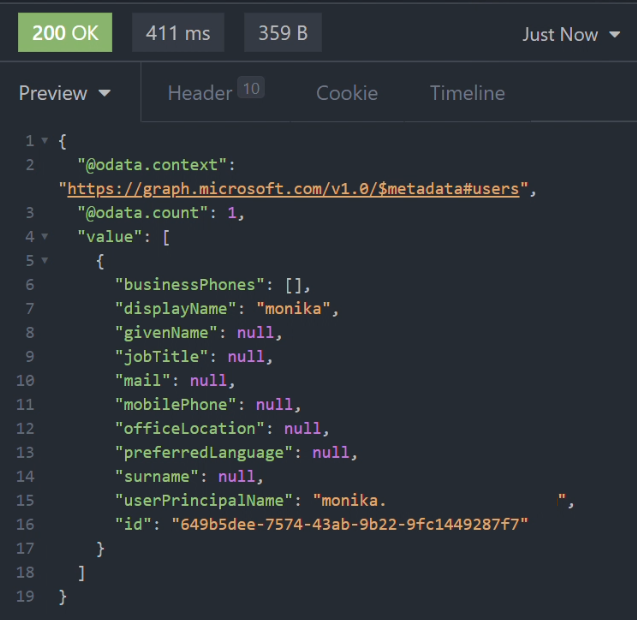The height and width of the screenshot is (620, 637).
Task: Collapse the root object at line 1
Action: [x=45, y=141]
